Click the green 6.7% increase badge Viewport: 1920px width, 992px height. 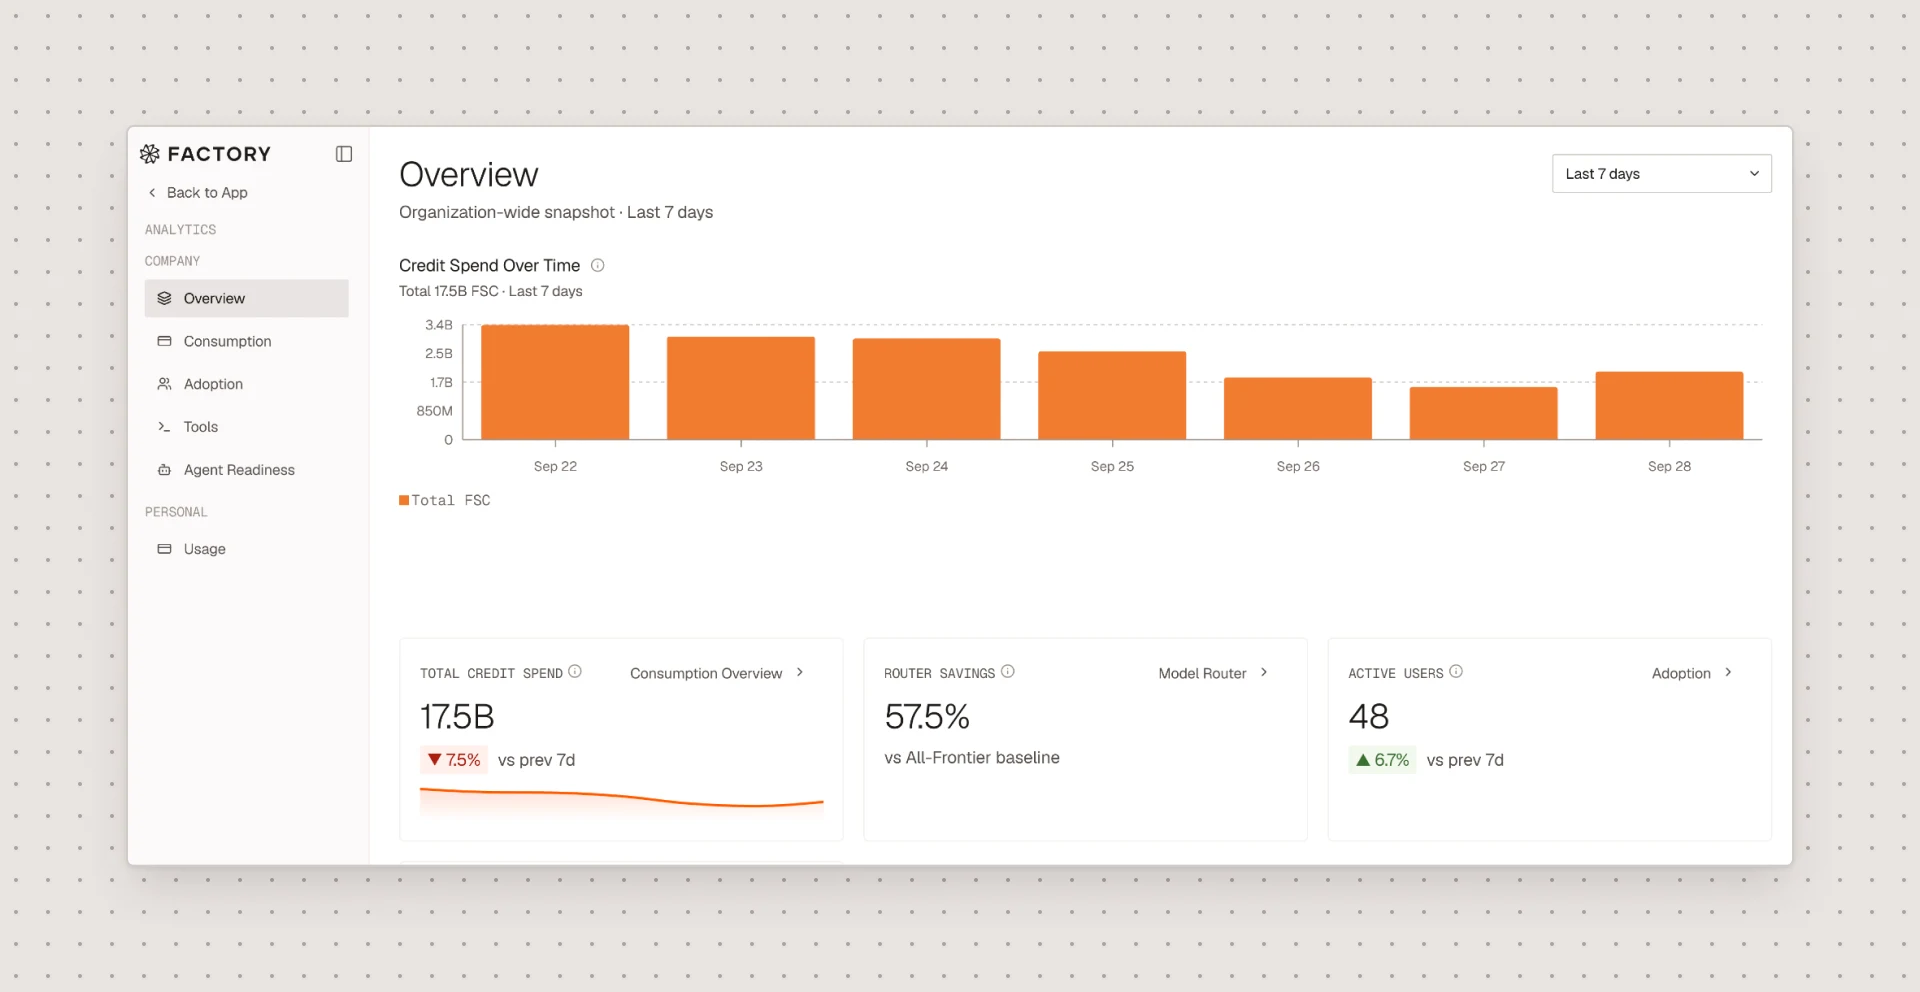[x=1382, y=760]
